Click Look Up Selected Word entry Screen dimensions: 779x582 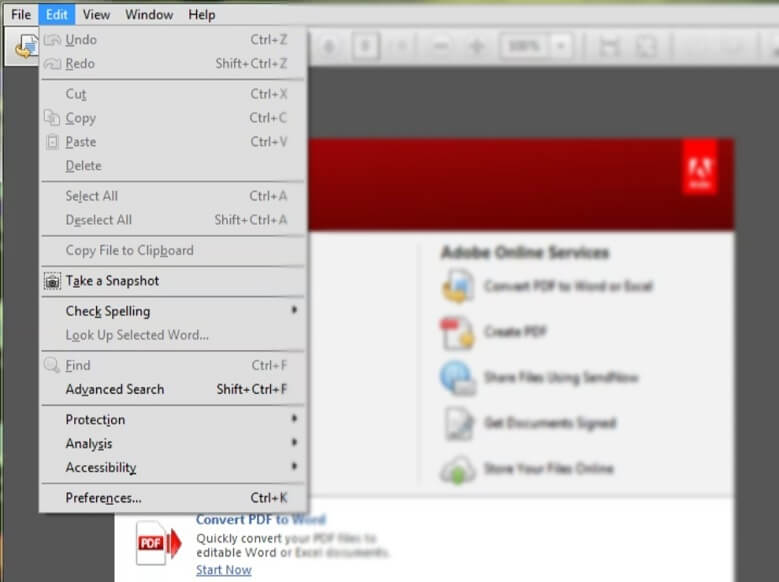tap(173, 335)
